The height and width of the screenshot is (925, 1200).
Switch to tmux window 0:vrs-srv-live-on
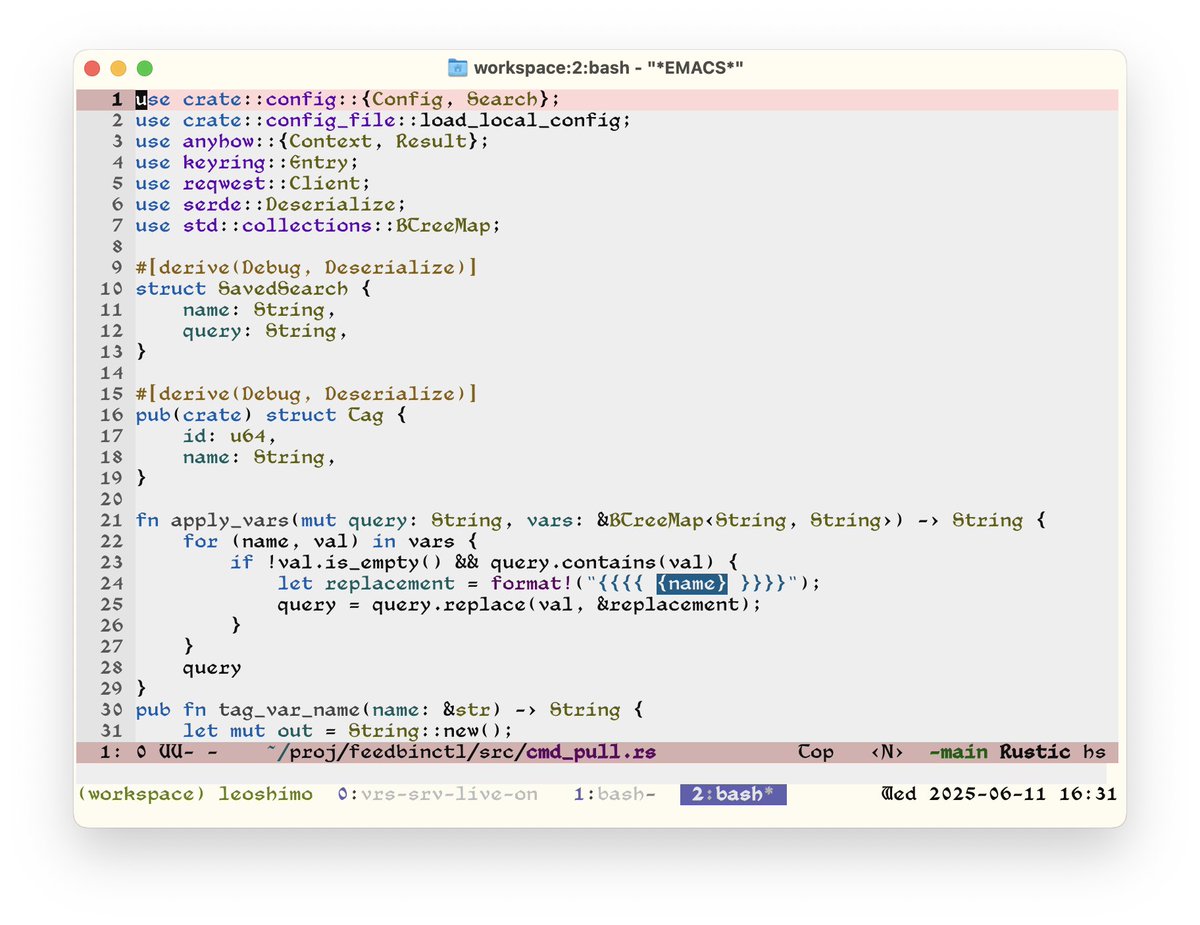pyautogui.click(x=438, y=794)
